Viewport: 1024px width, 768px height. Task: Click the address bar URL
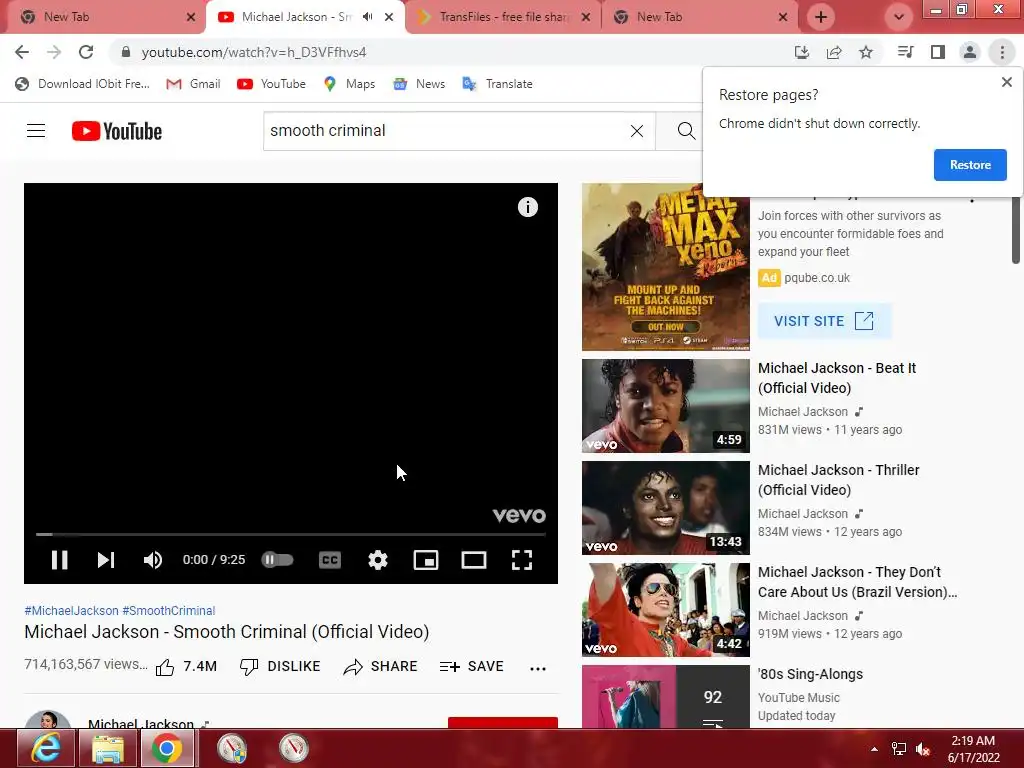(254, 52)
